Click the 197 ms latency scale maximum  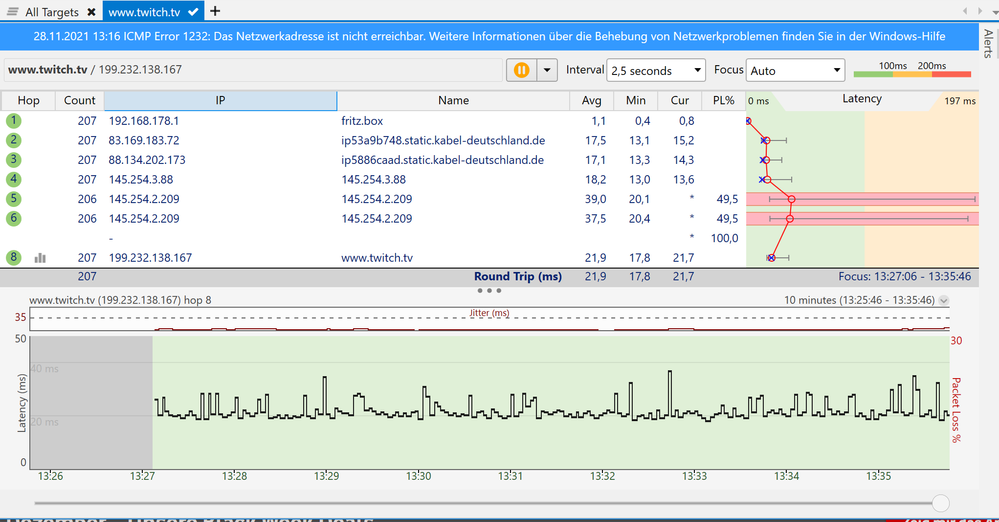[959, 101]
